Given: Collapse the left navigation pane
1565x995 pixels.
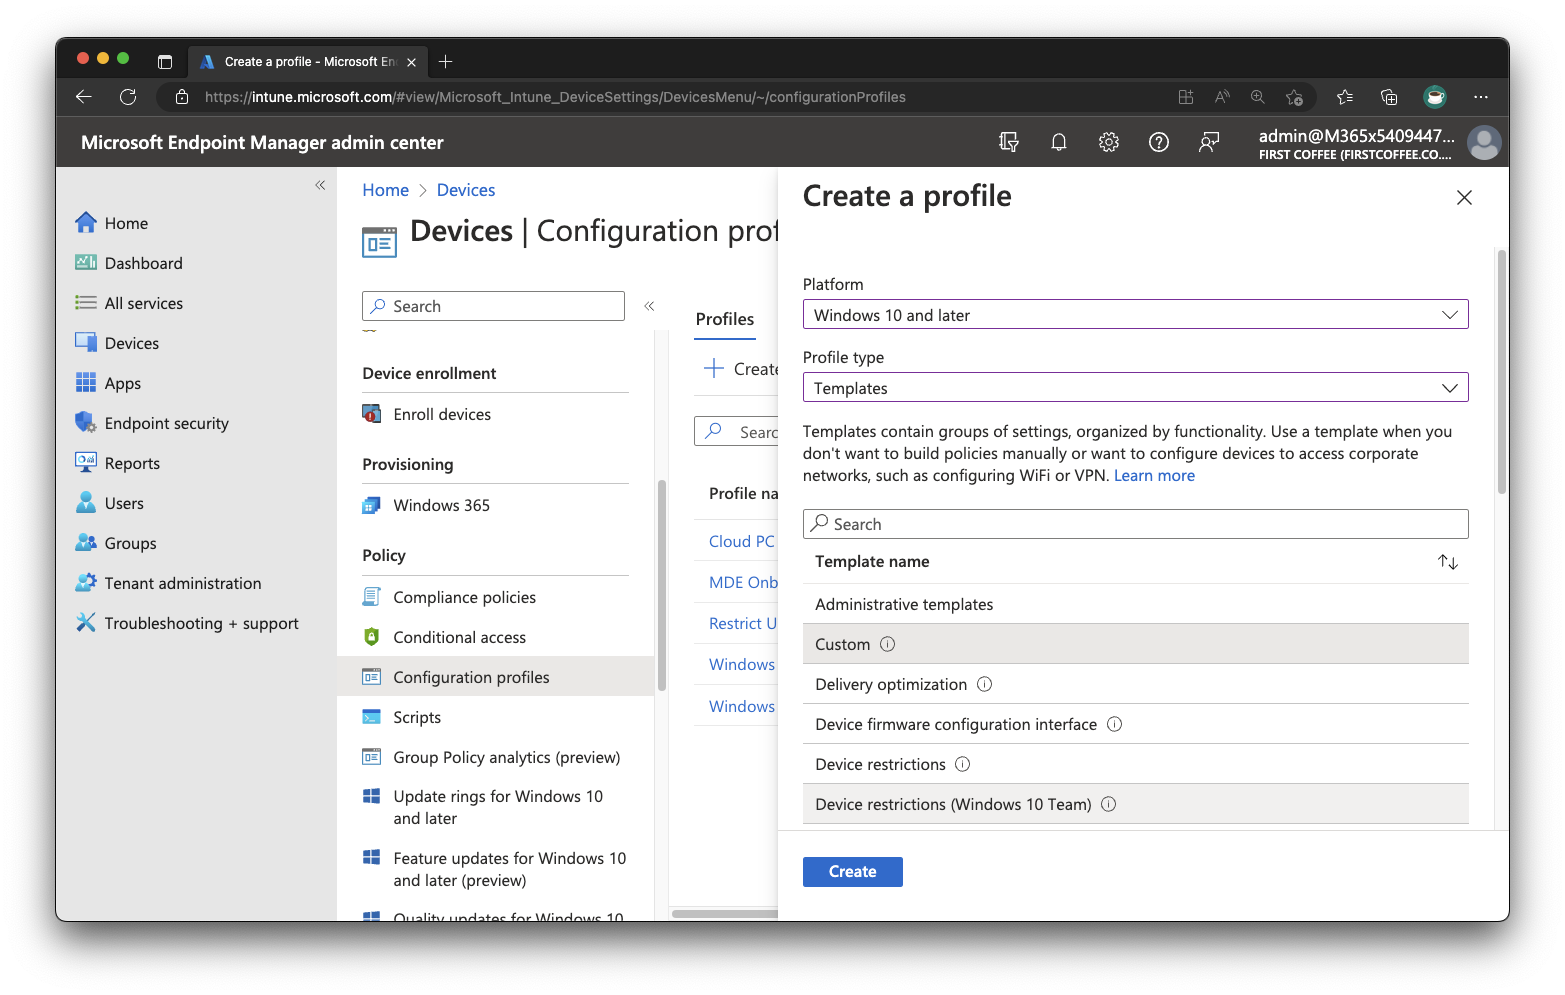Looking at the screenshot, I should (320, 185).
